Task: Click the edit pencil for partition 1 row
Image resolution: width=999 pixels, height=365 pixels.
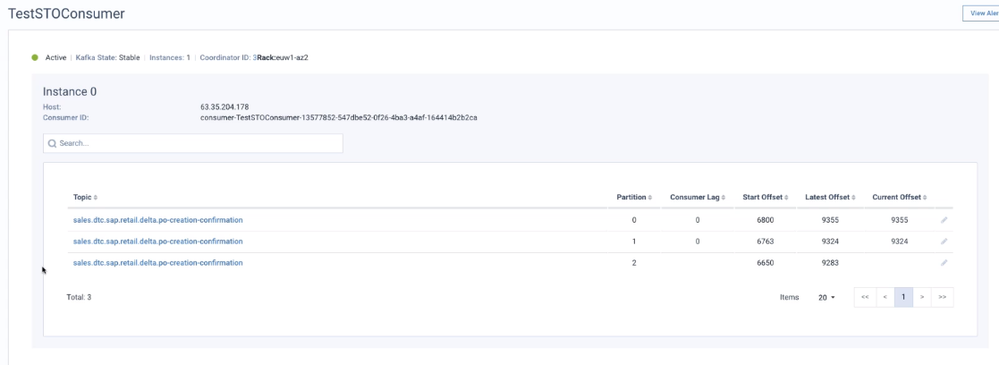Action: point(944,241)
